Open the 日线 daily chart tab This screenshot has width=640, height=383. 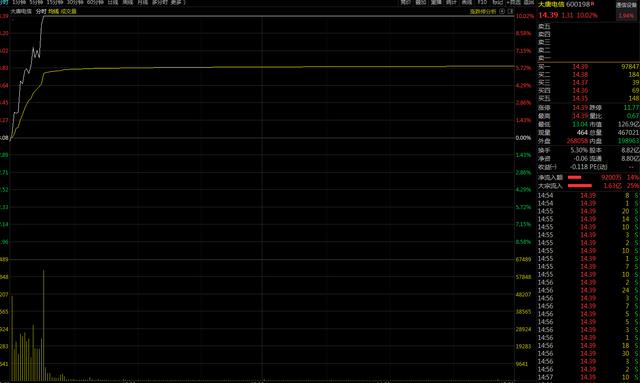[x=113, y=2]
